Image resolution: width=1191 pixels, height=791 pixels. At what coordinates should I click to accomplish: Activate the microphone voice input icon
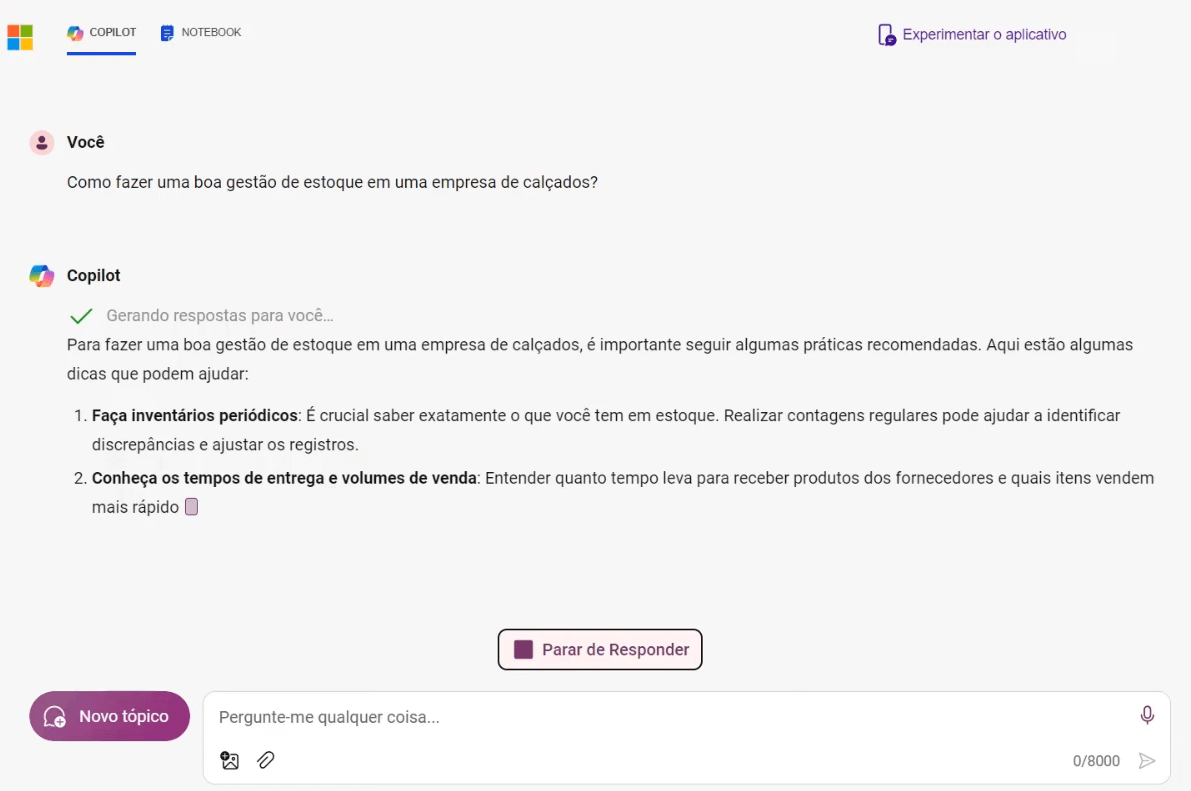point(1147,715)
